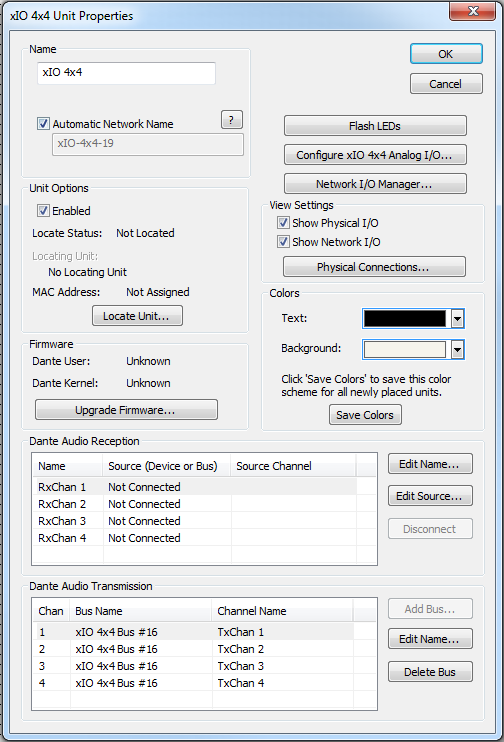Screen dimensions: 504x742
Task: Uncheck the Enabled unit option
Action: coord(43,211)
